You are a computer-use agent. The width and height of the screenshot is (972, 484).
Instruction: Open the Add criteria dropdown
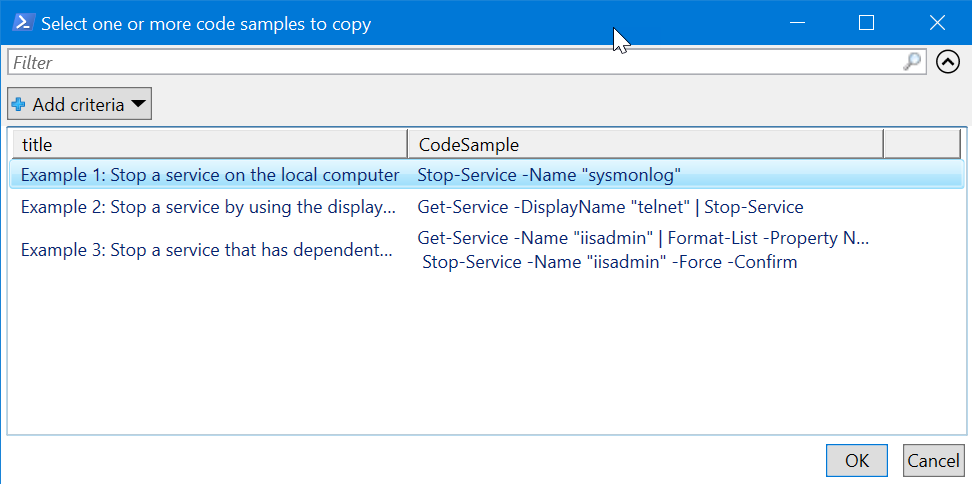[79, 104]
